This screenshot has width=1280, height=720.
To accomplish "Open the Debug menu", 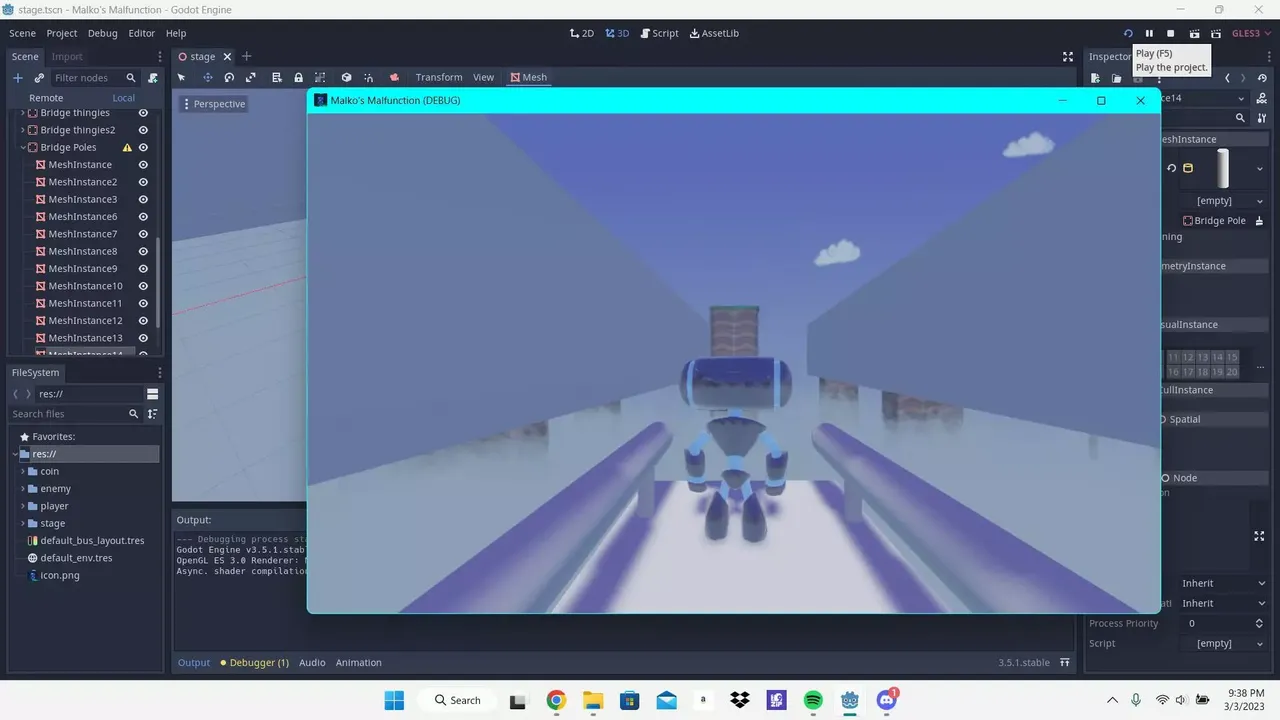I will pos(102,33).
